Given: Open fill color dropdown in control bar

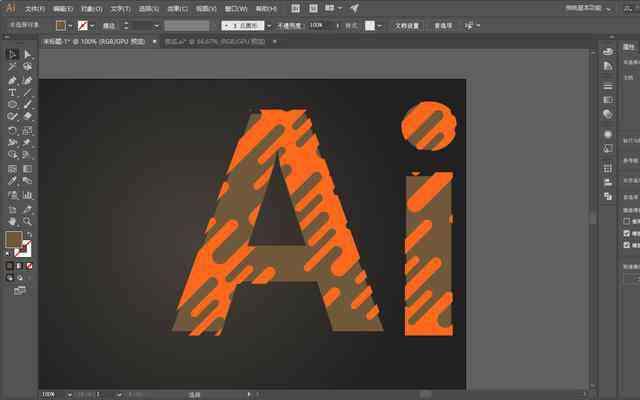Looking at the screenshot, I should click(x=70, y=26).
